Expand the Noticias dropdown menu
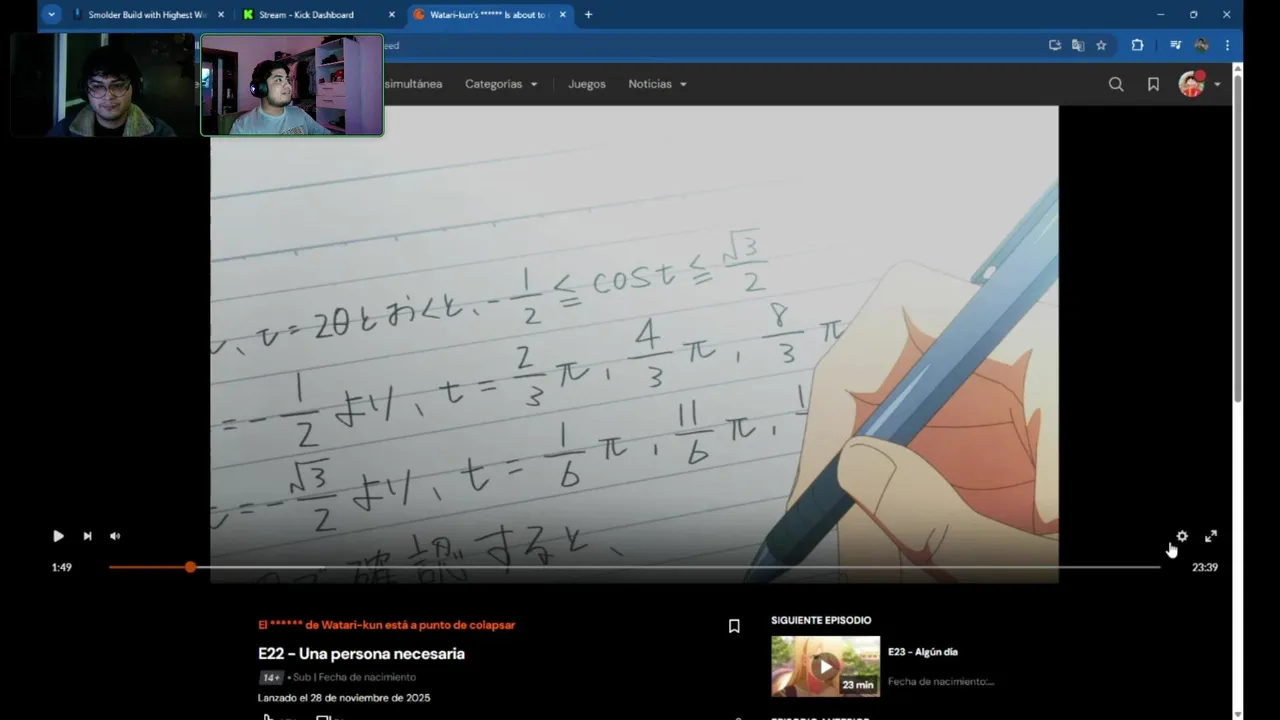This screenshot has height=720, width=1280. click(x=657, y=84)
